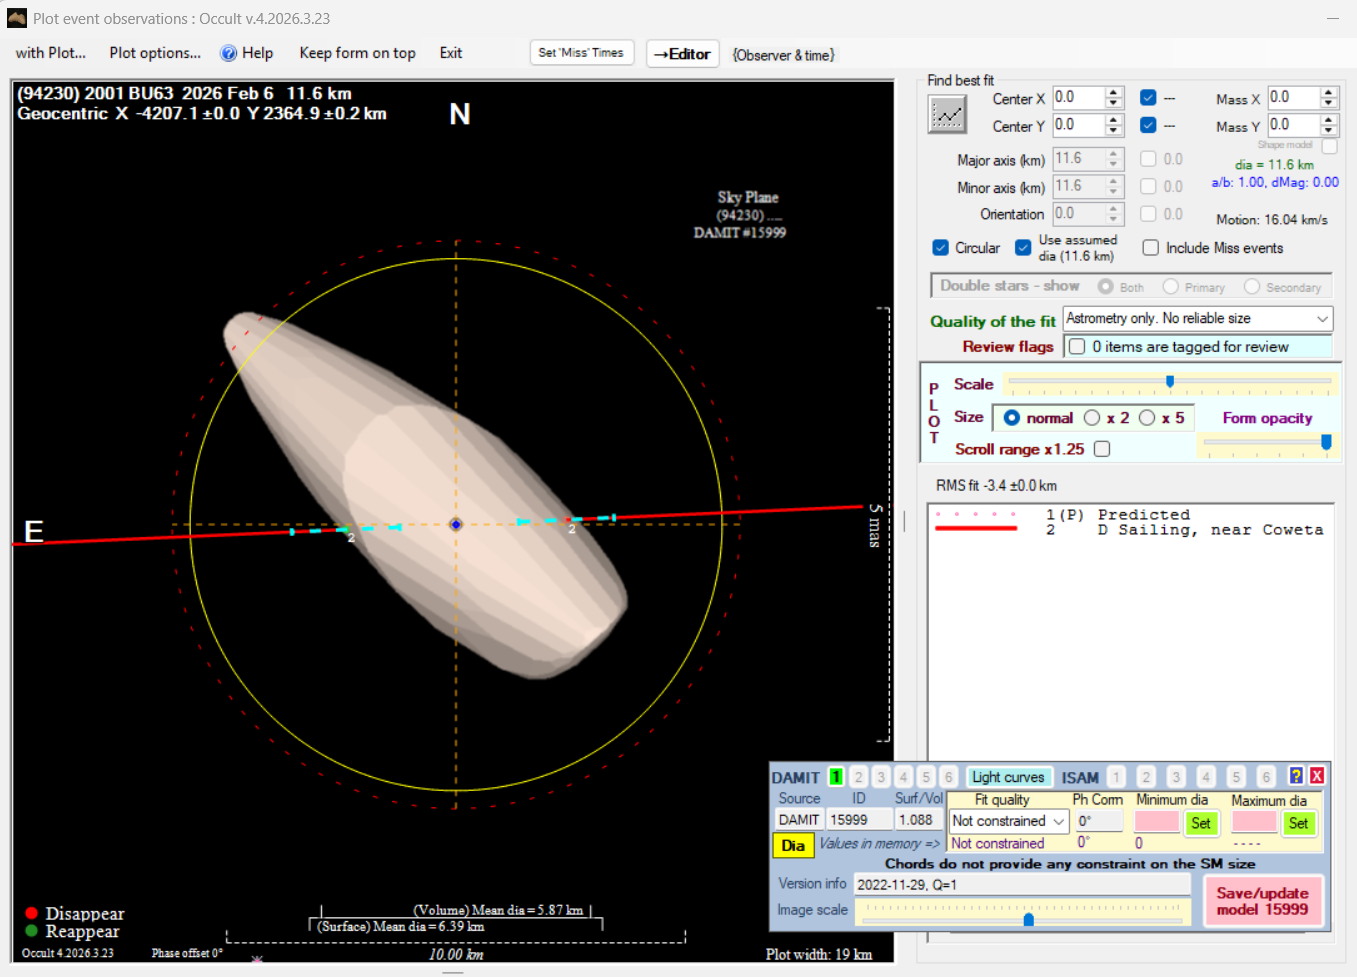Click the Version info text field
Viewport: 1357px width, 977px height.
coord(1021,884)
